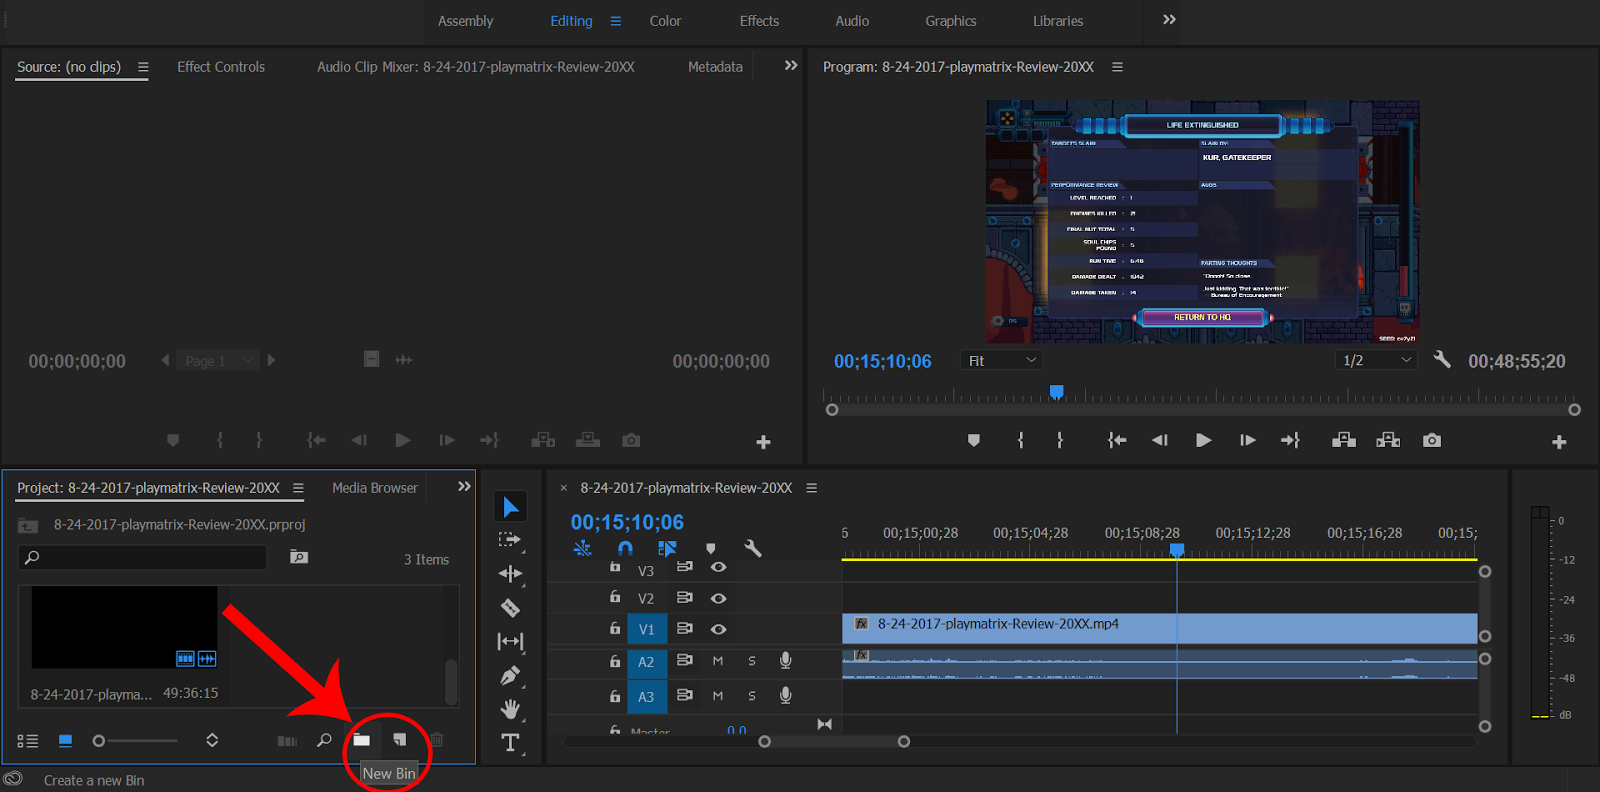Open the Media Browser tab
The image size is (1600, 792).
pos(374,488)
